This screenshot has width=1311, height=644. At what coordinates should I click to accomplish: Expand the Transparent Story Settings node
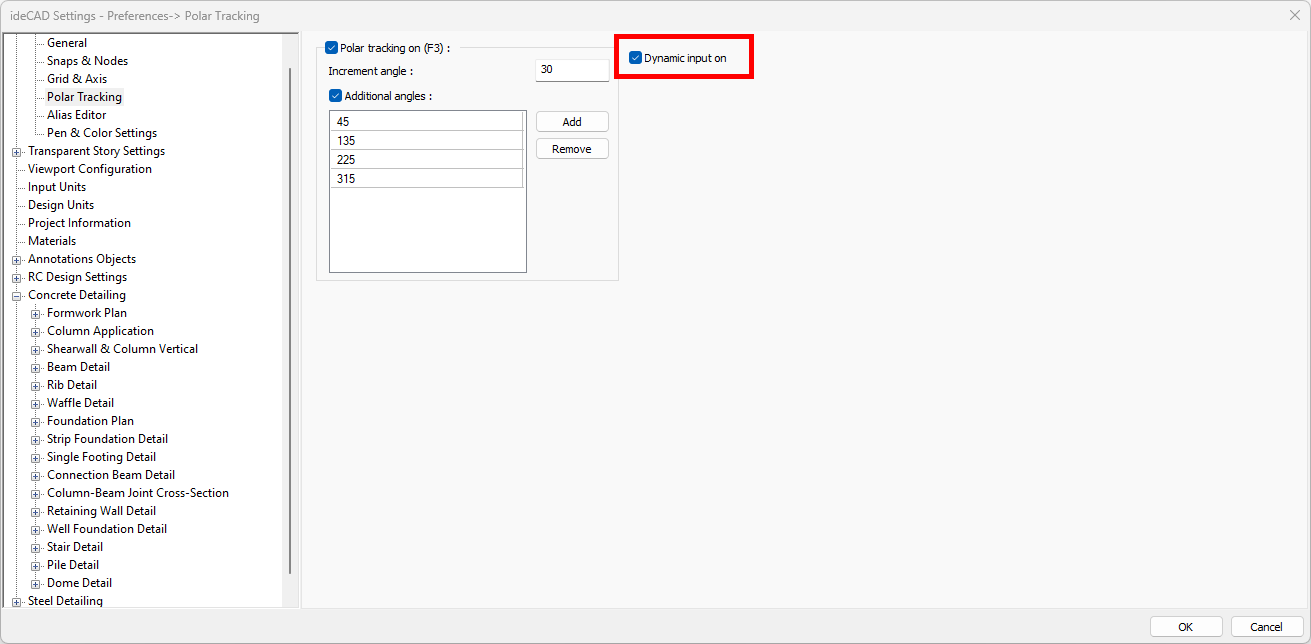[17, 152]
